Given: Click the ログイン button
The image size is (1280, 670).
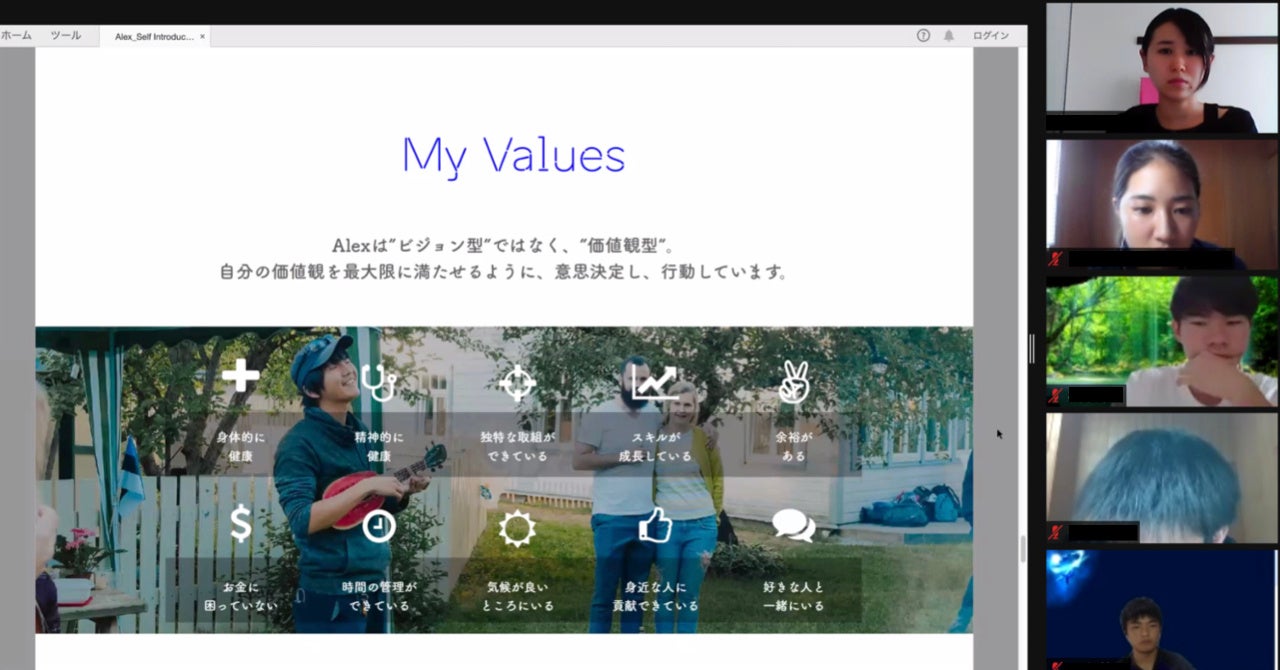Looking at the screenshot, I should coord(989,35).
